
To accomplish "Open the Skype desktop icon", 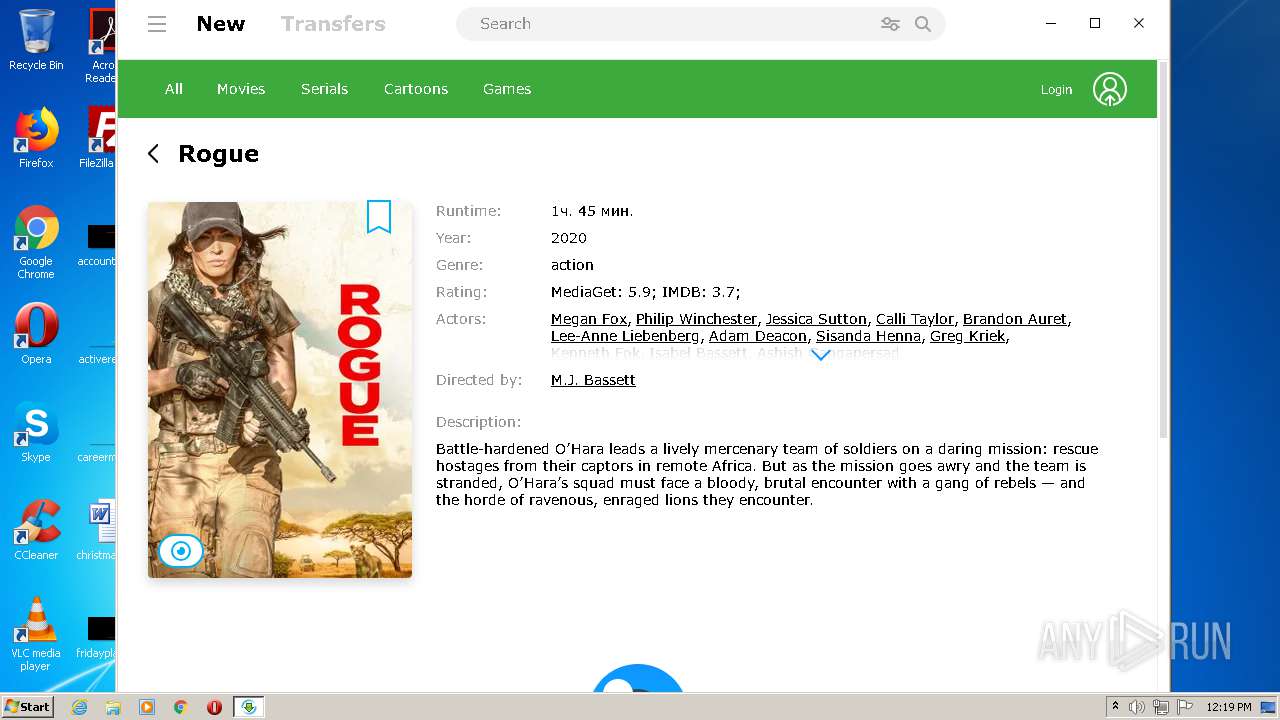I will coord(36,432).
